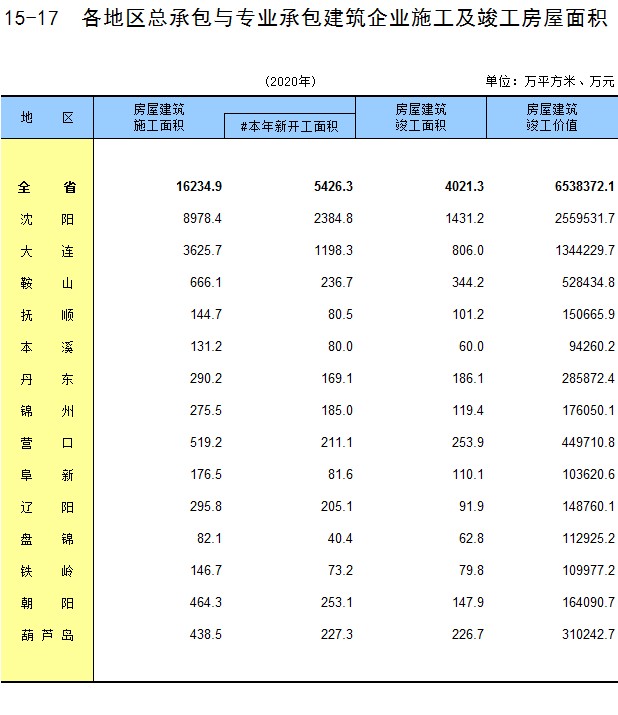Select the 葫芦岛 value 227.3

pyautogui.click(x=337, y=634)
